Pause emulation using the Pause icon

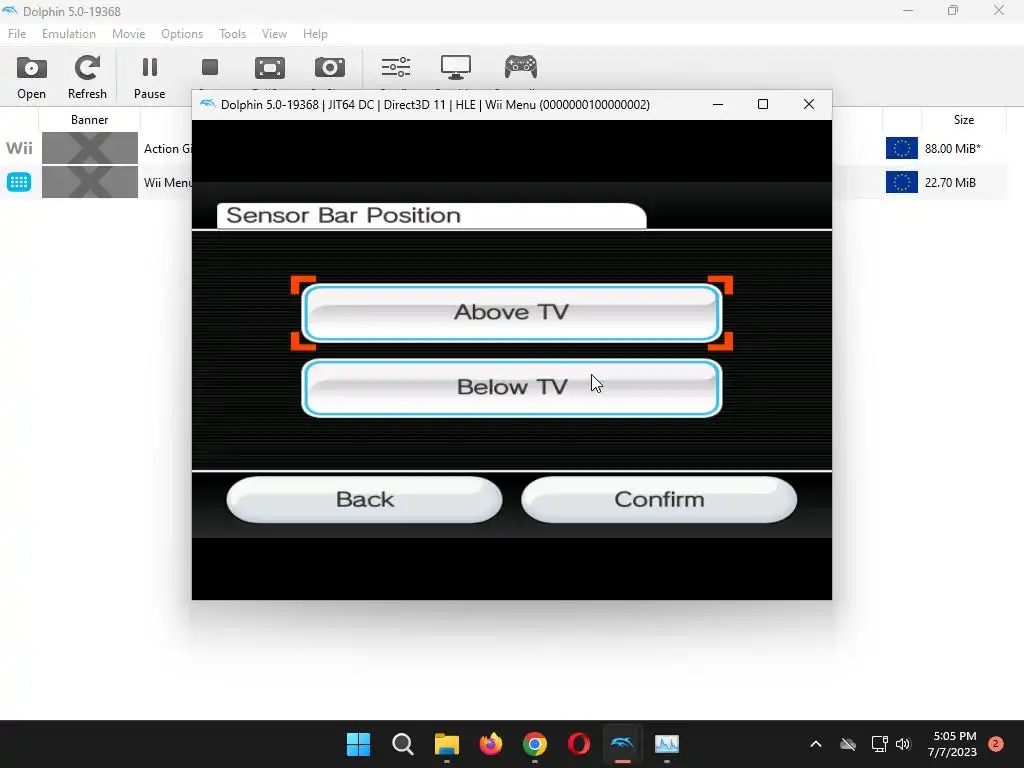pyautogui.click(x=150, y=77)
